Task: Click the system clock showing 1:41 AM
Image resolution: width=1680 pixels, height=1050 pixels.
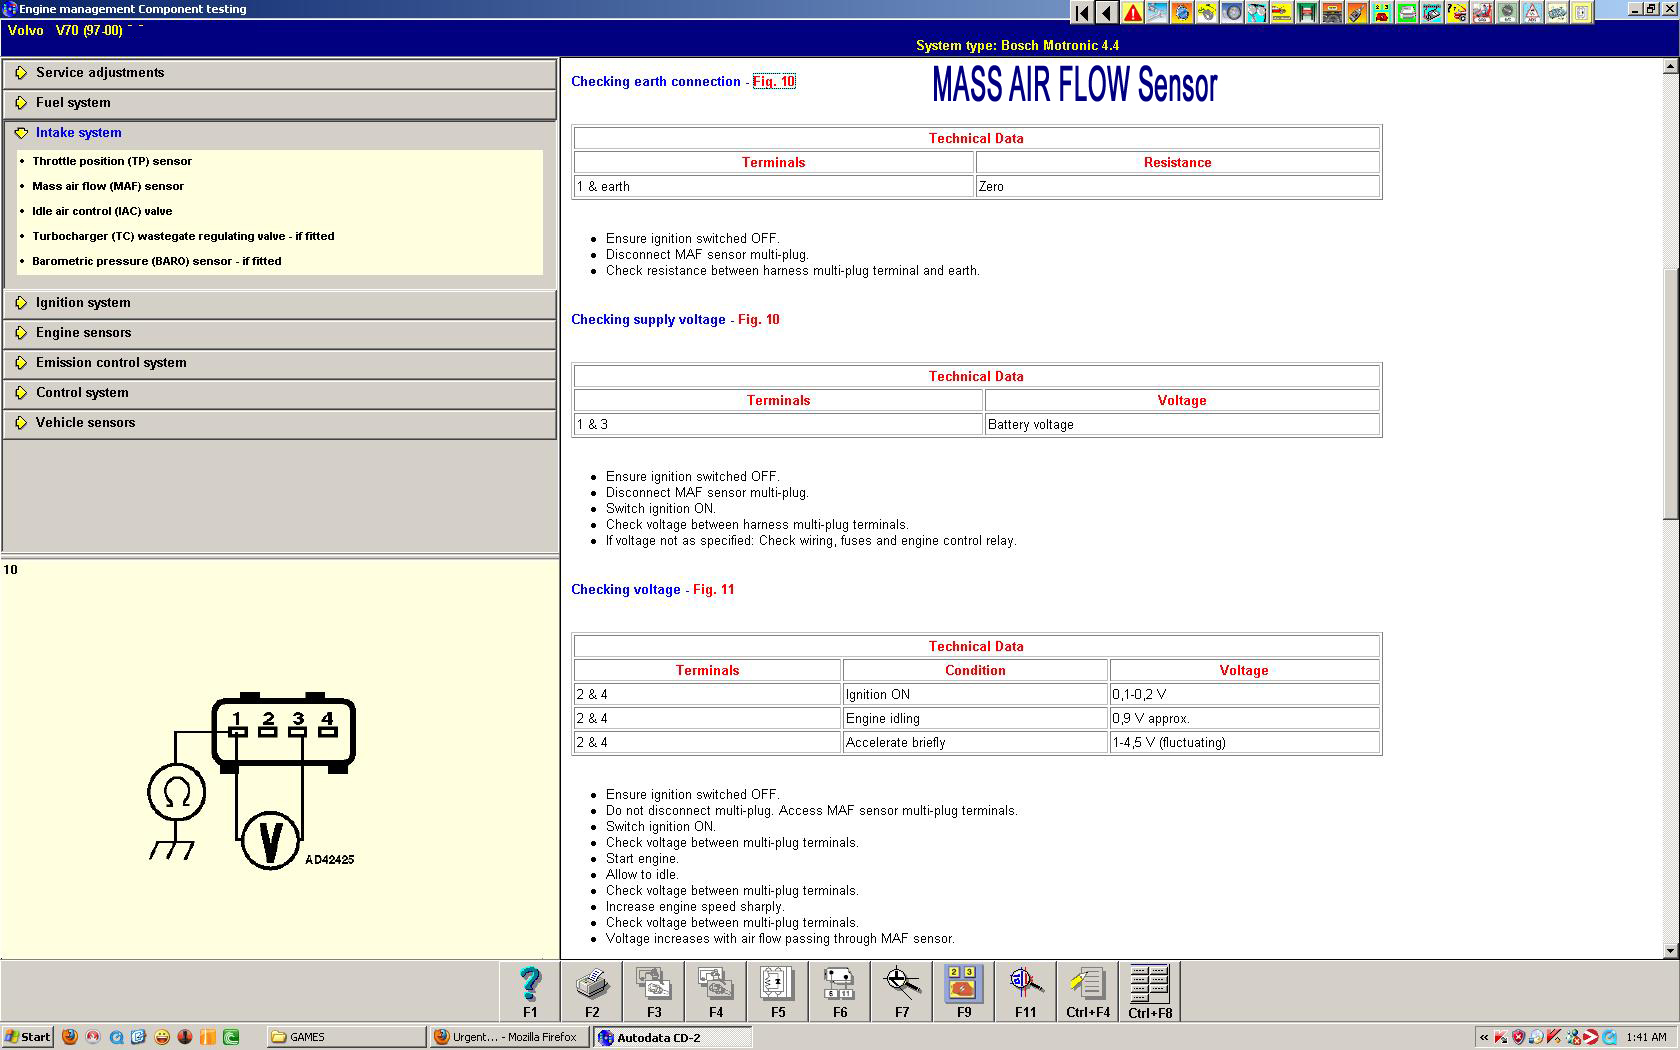Action: [x=1647, y=1037]
